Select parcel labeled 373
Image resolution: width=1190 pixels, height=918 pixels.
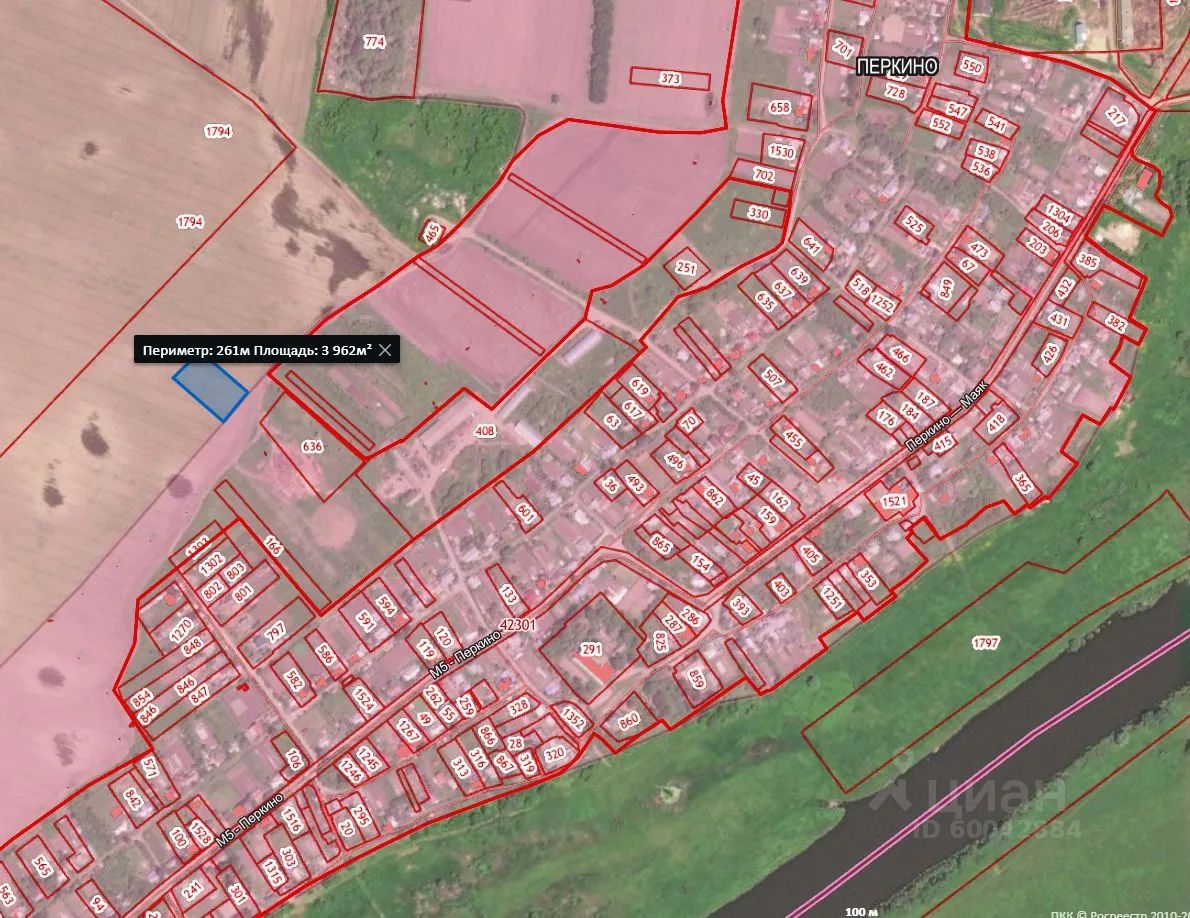670,78
